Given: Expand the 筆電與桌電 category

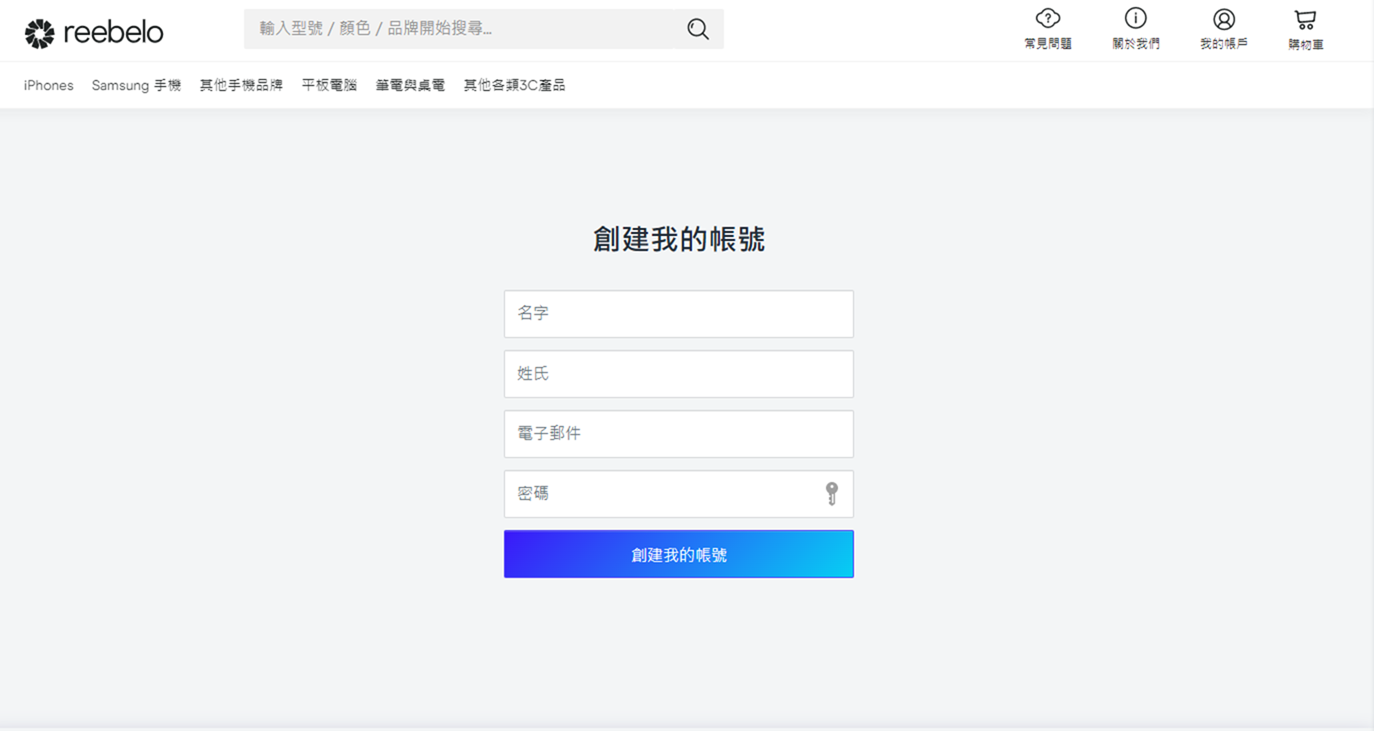Looking at the screenshot, I should 410,86.
